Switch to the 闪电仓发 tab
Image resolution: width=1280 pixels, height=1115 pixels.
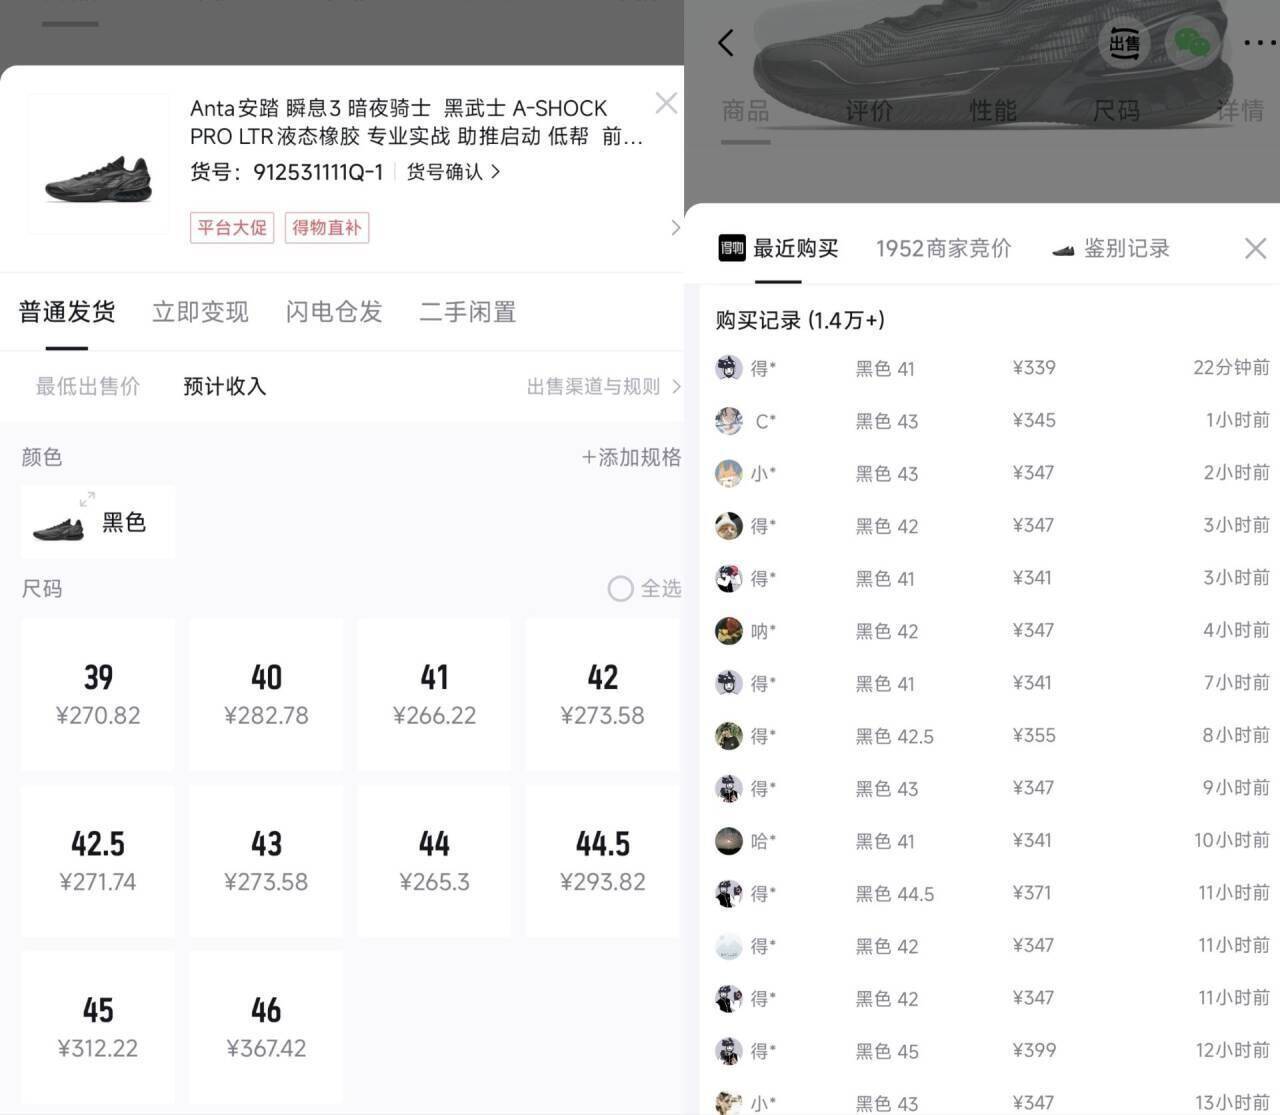334,312
